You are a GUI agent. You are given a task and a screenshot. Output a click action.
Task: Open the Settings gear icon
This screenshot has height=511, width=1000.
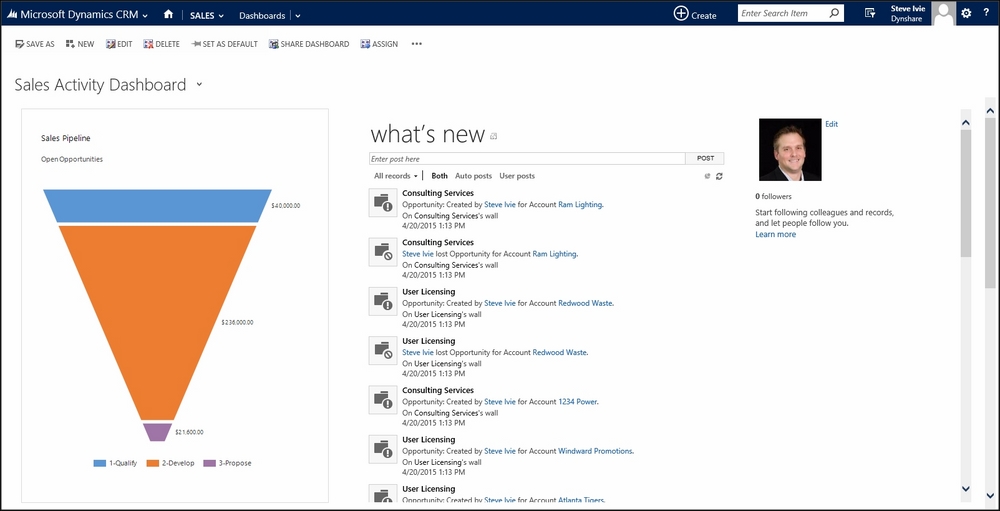coord(967,13)
